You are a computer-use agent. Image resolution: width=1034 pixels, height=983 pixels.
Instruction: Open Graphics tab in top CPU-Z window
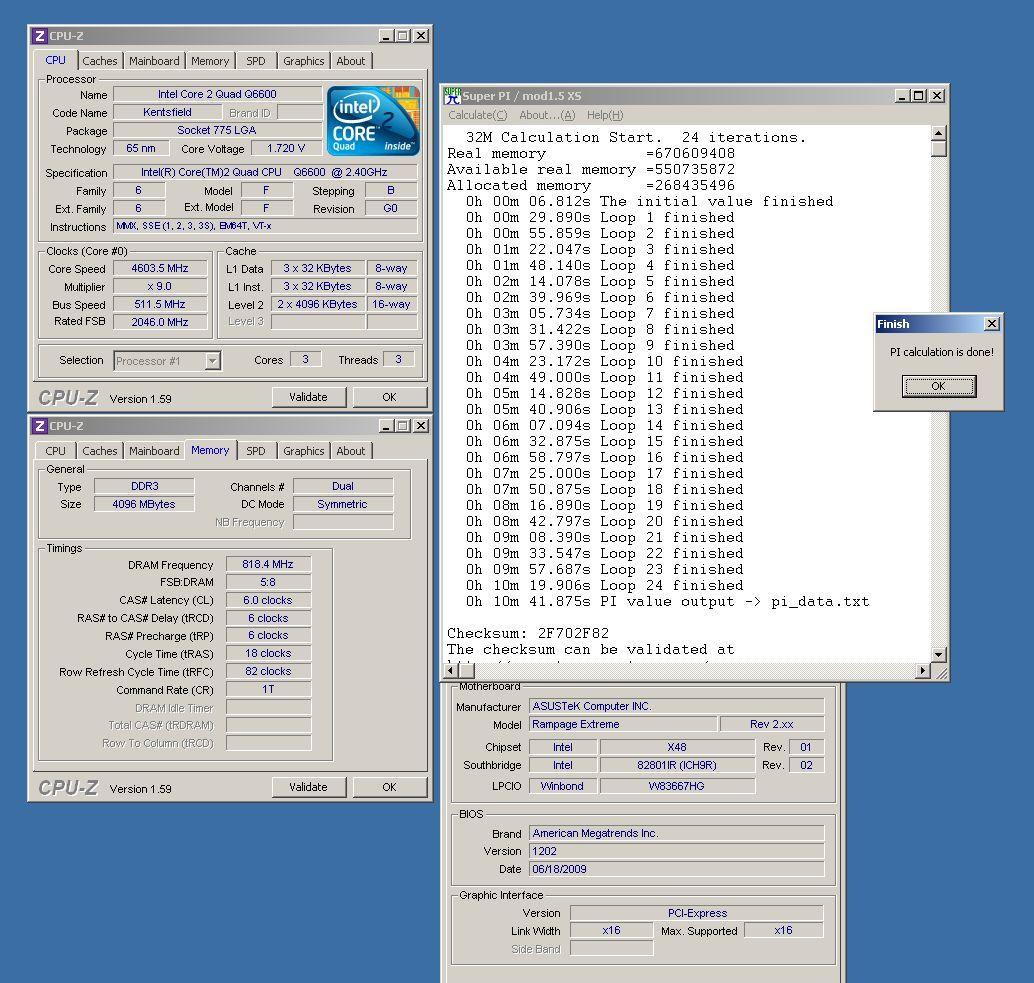pos(303,61)
